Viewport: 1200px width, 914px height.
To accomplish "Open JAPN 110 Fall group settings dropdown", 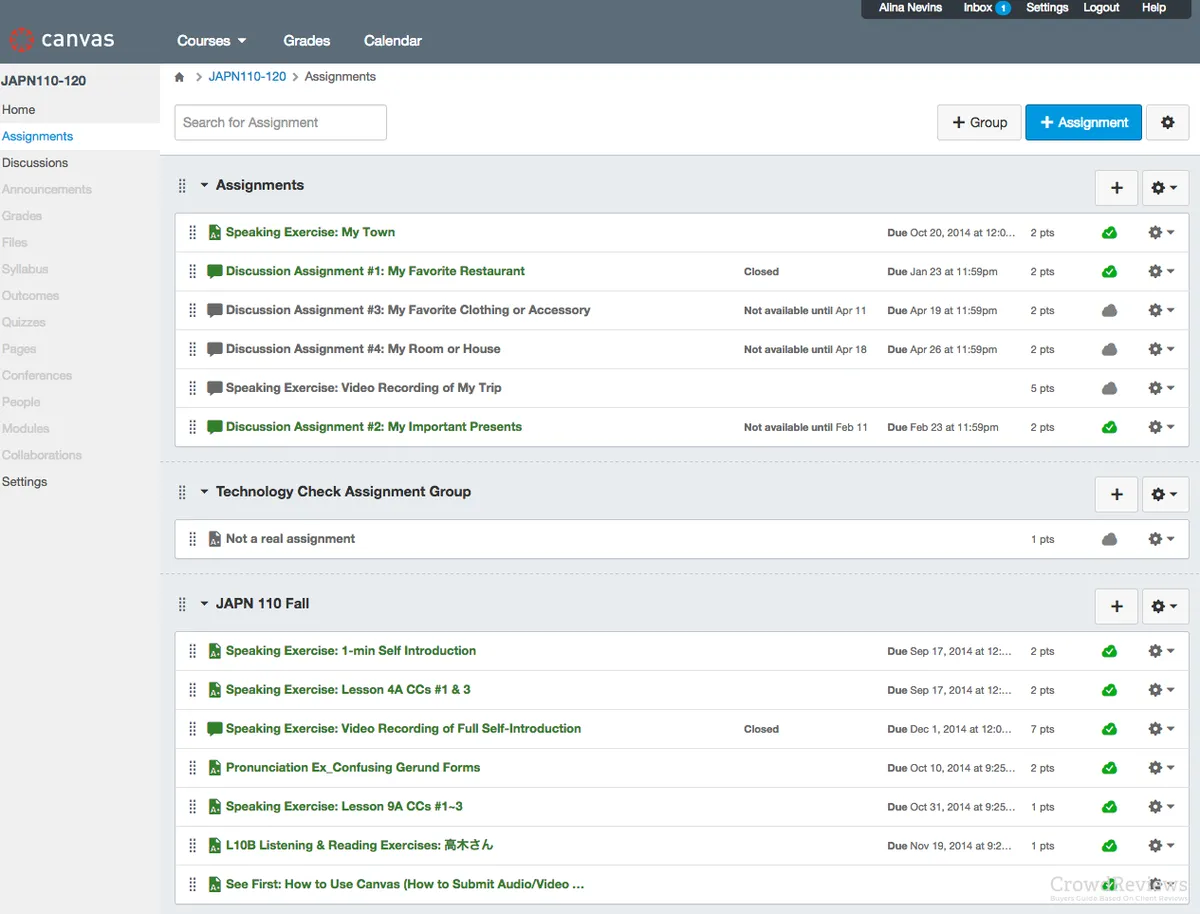I will 1165,605.
